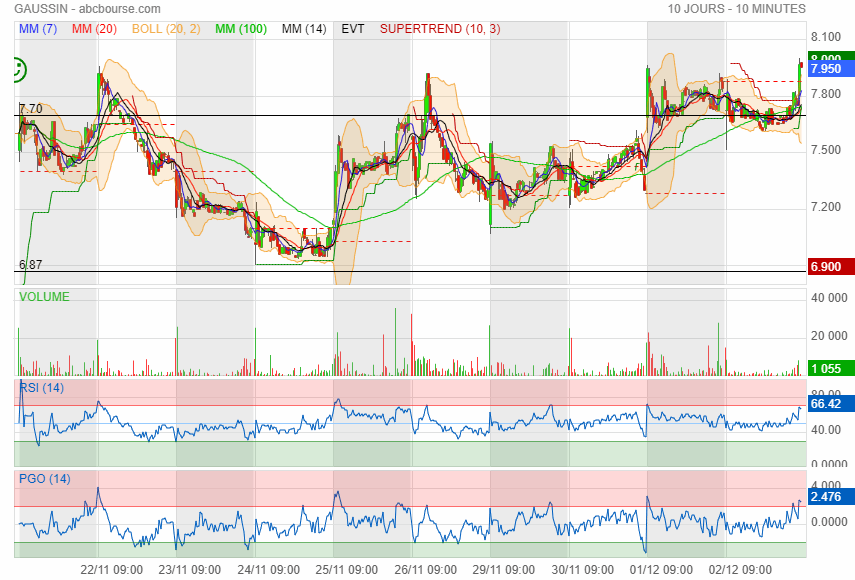Click the 30/11 09:00 date label
855x580 pixels.
coord(582,570)
